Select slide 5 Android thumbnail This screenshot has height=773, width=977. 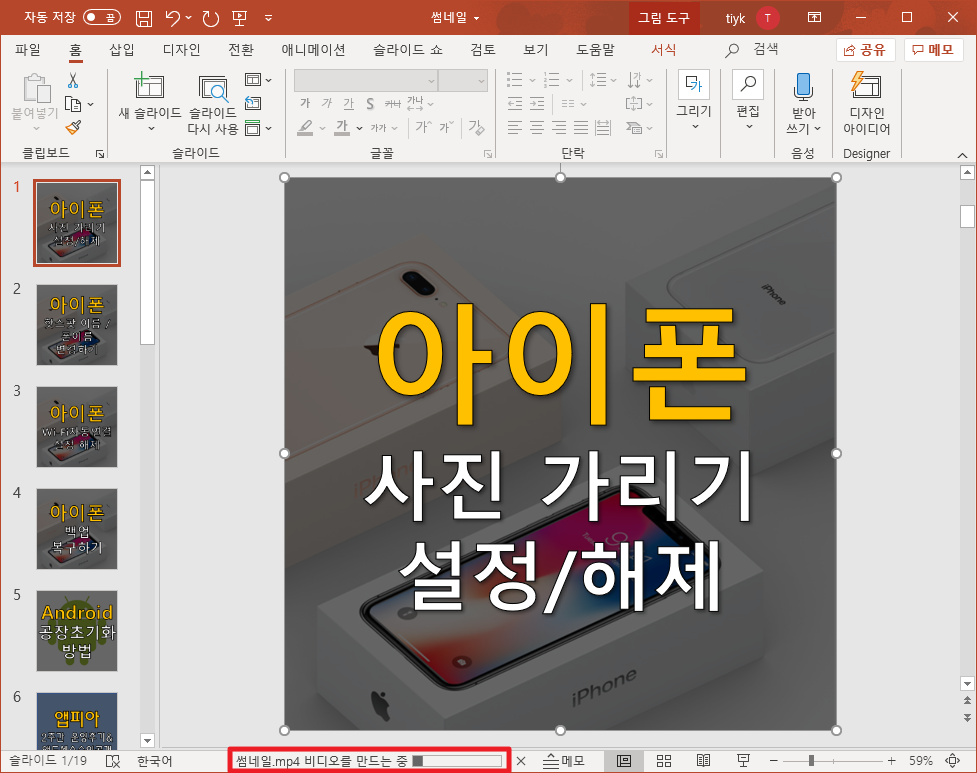77,631
